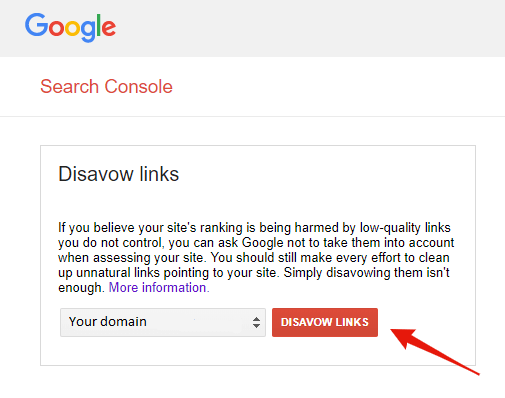This screenshot has width=505, height=398.
Task: Select the Your domain label inside the selector
Action: 108,322
